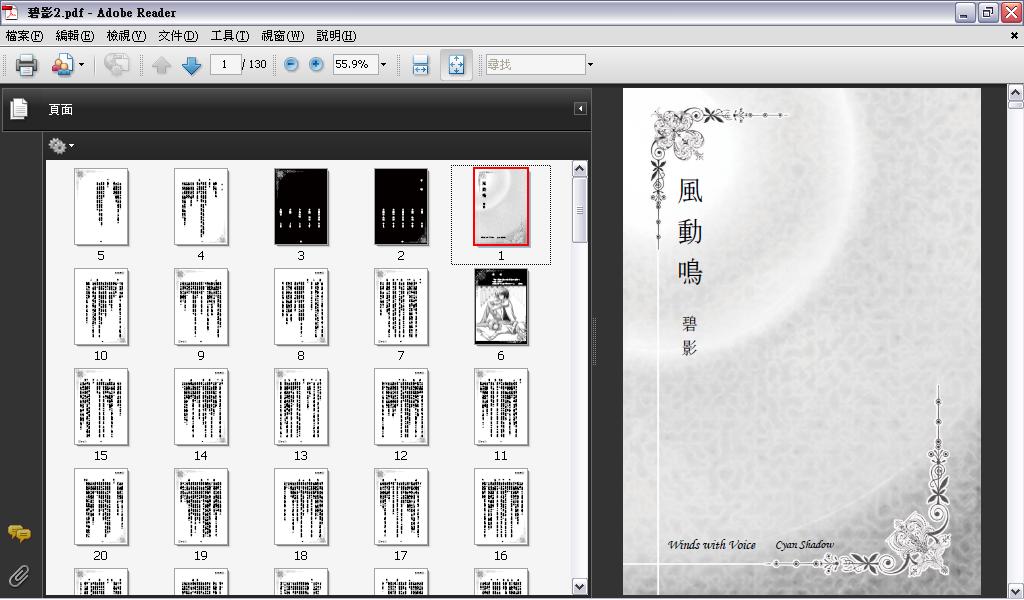
Task: Open the 檢視(V) menu
Action: (126, 36)
